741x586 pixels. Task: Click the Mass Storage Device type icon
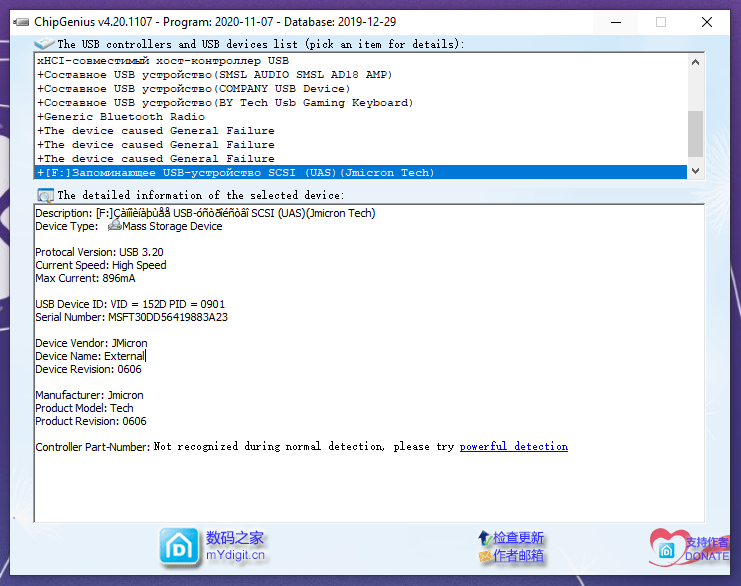(x=114, y=226)
